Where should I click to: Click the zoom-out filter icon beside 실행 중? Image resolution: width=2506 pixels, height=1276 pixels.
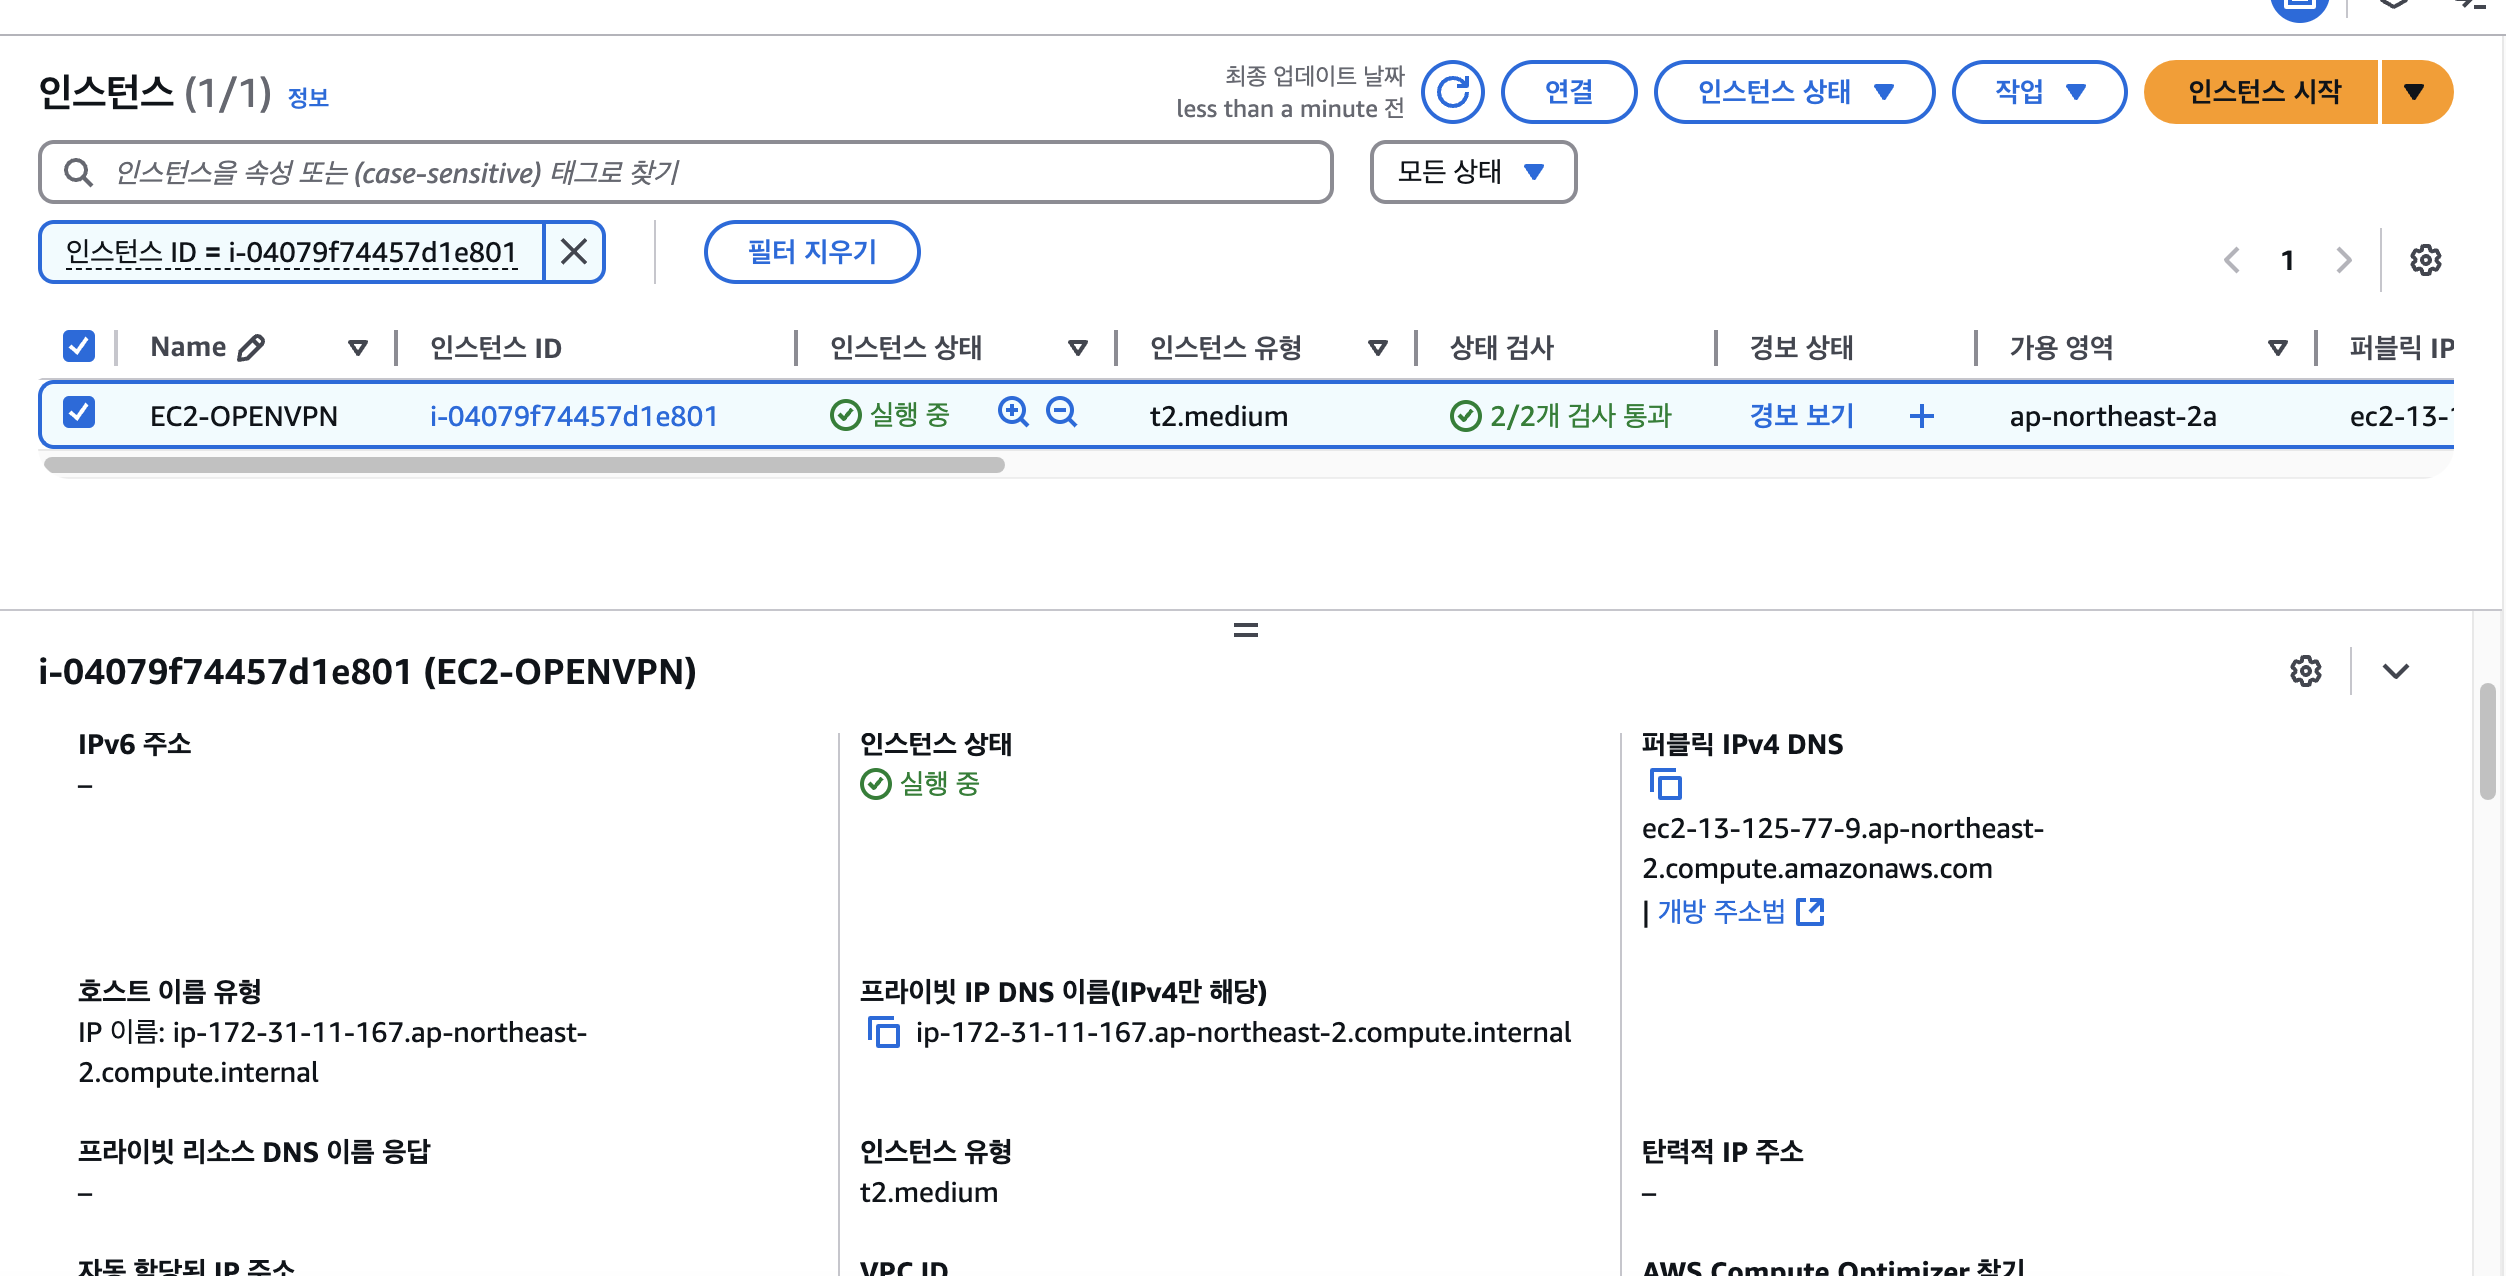[x=1061, y=412]
